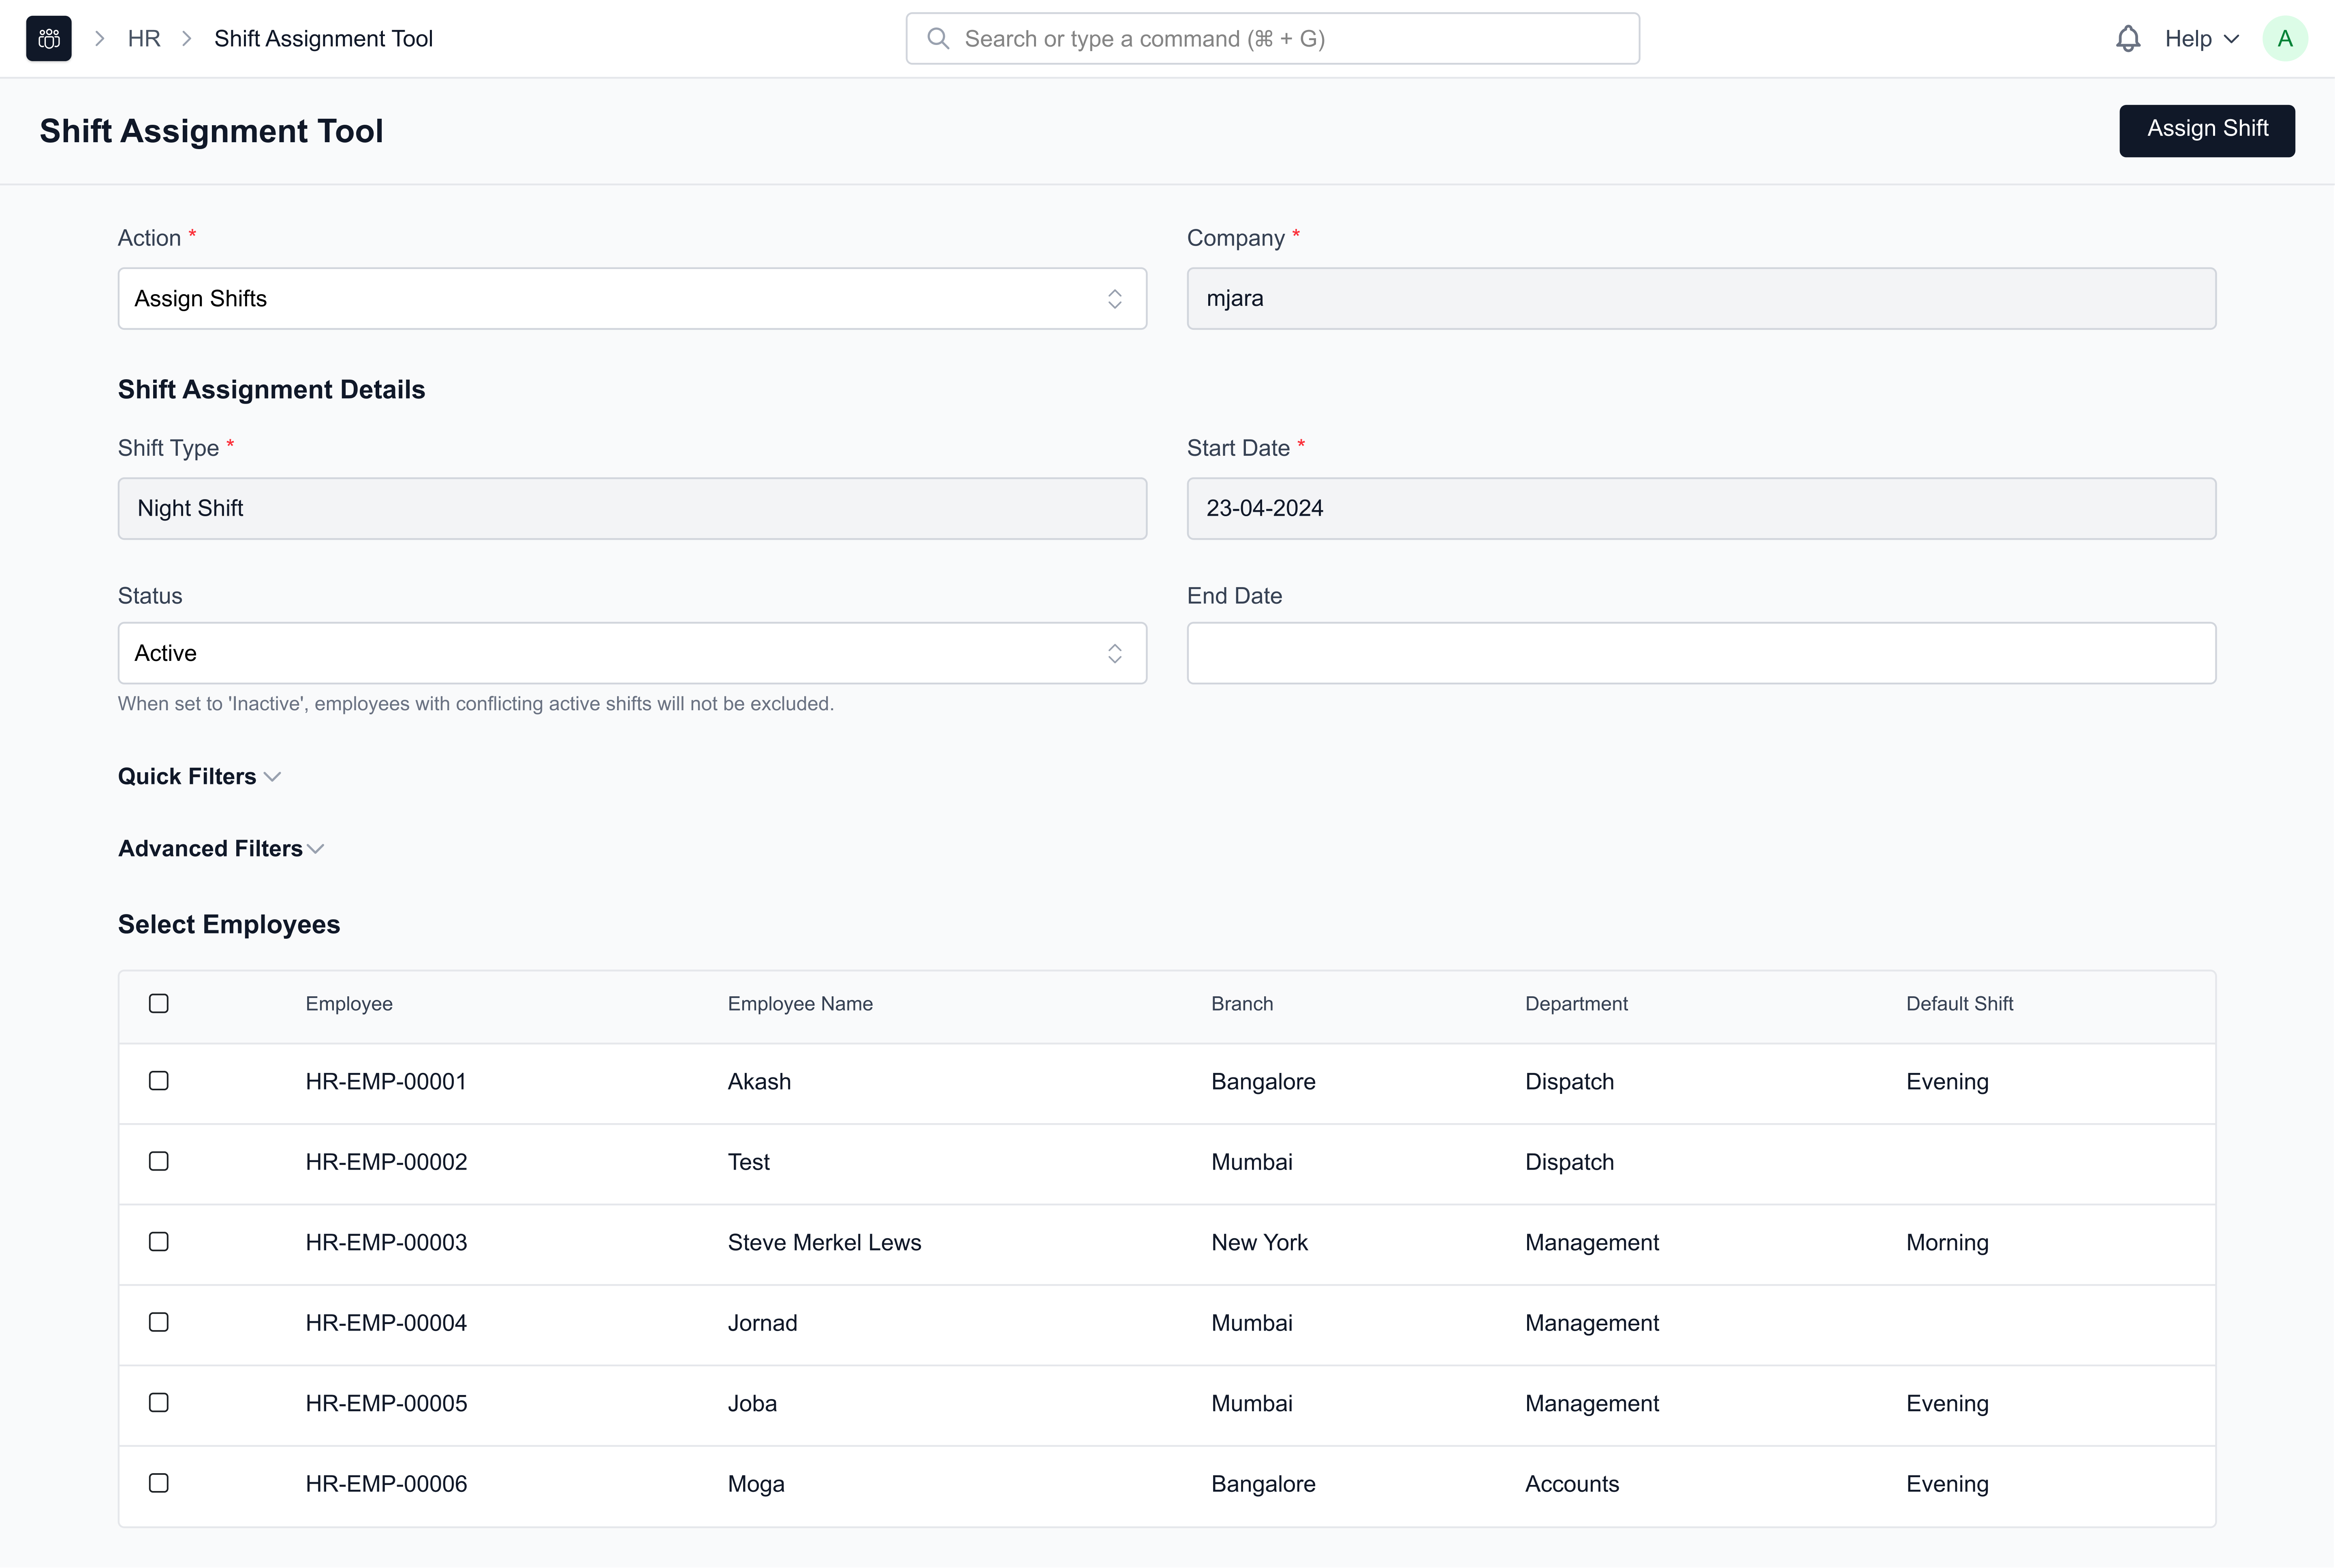Click the HR app logo icon
2335x1568 pixels.
point(48,39)
